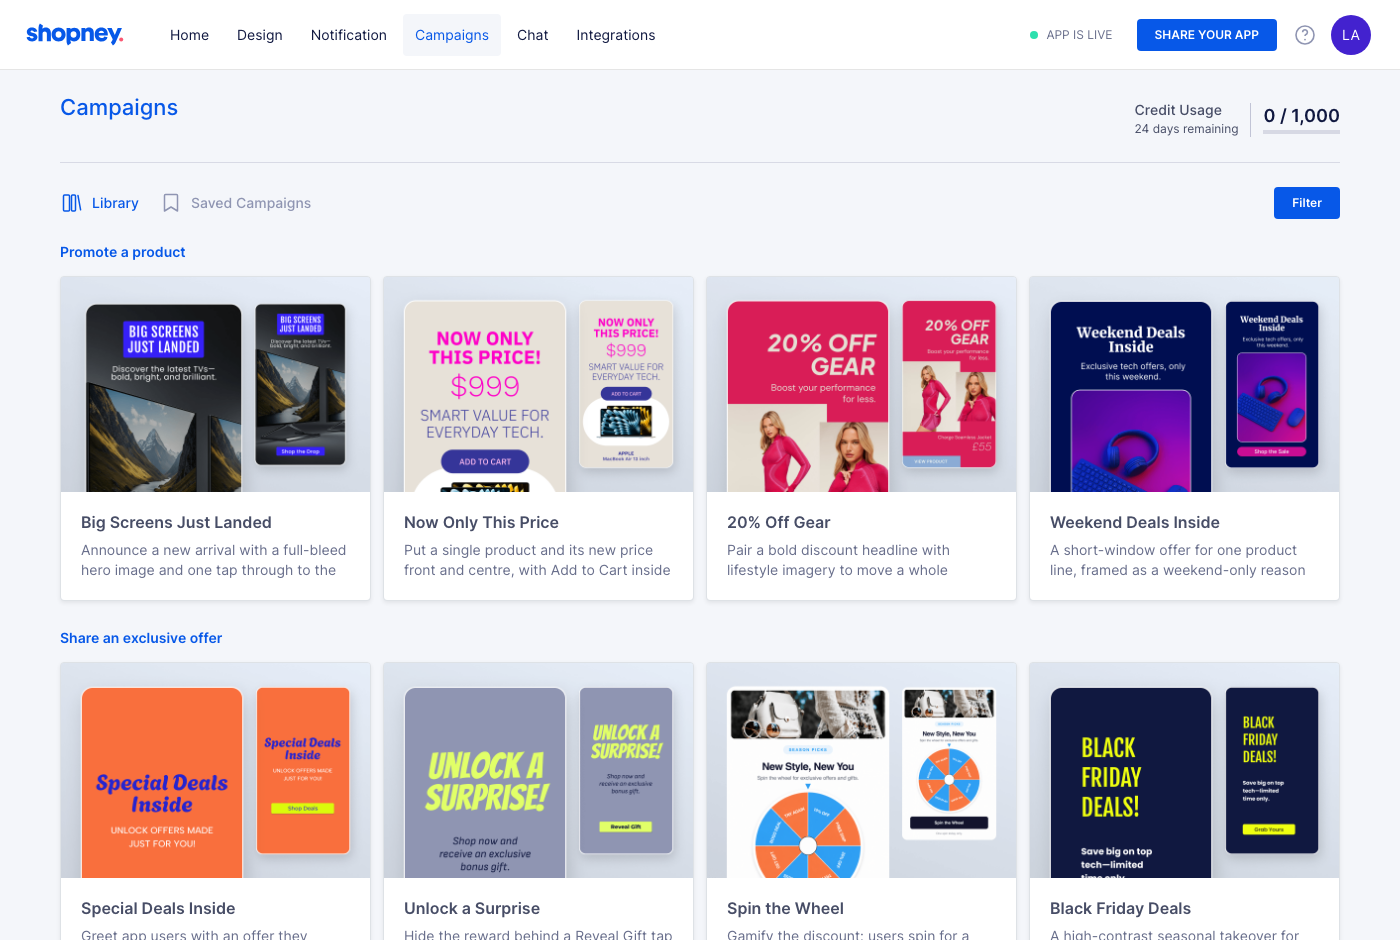This screenshot has width=1400, height=940.
Task: Click the shopney logo
Action: tap(75, 35)
